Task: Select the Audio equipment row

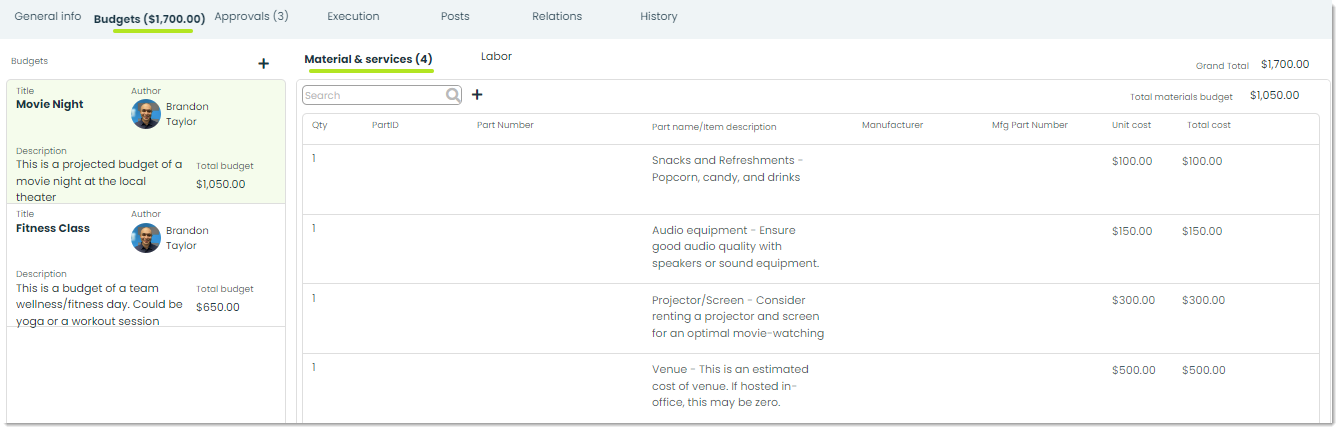Action: (x=809, y=249)
